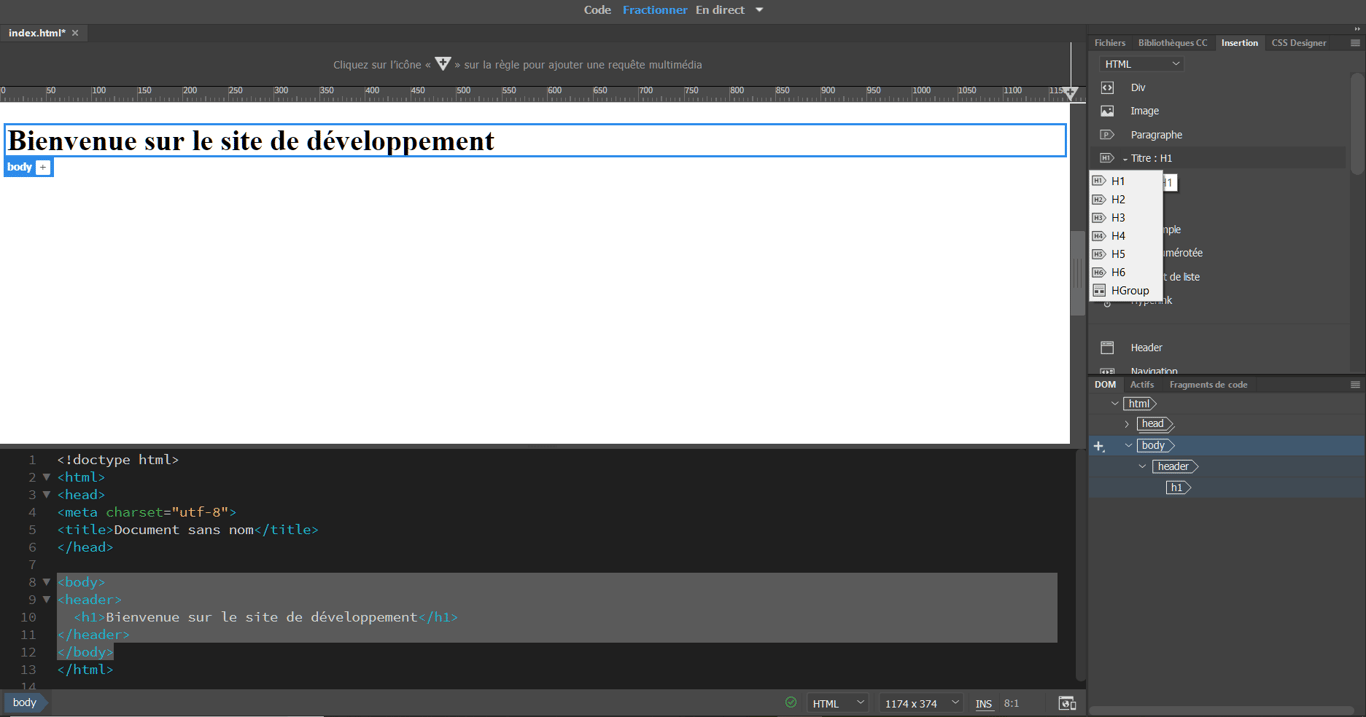Screen dimensions: 1366x717
Task: Click the plus icon beside body in DOM
Action: [x=1099, y=446]
